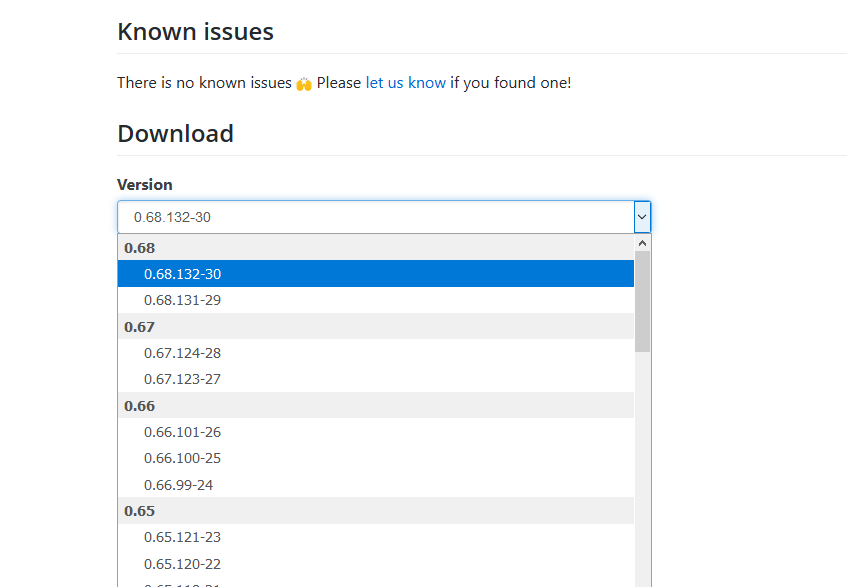Select version 0.68.132-30 in list
847x587 pixels.
tap(375, 274)
